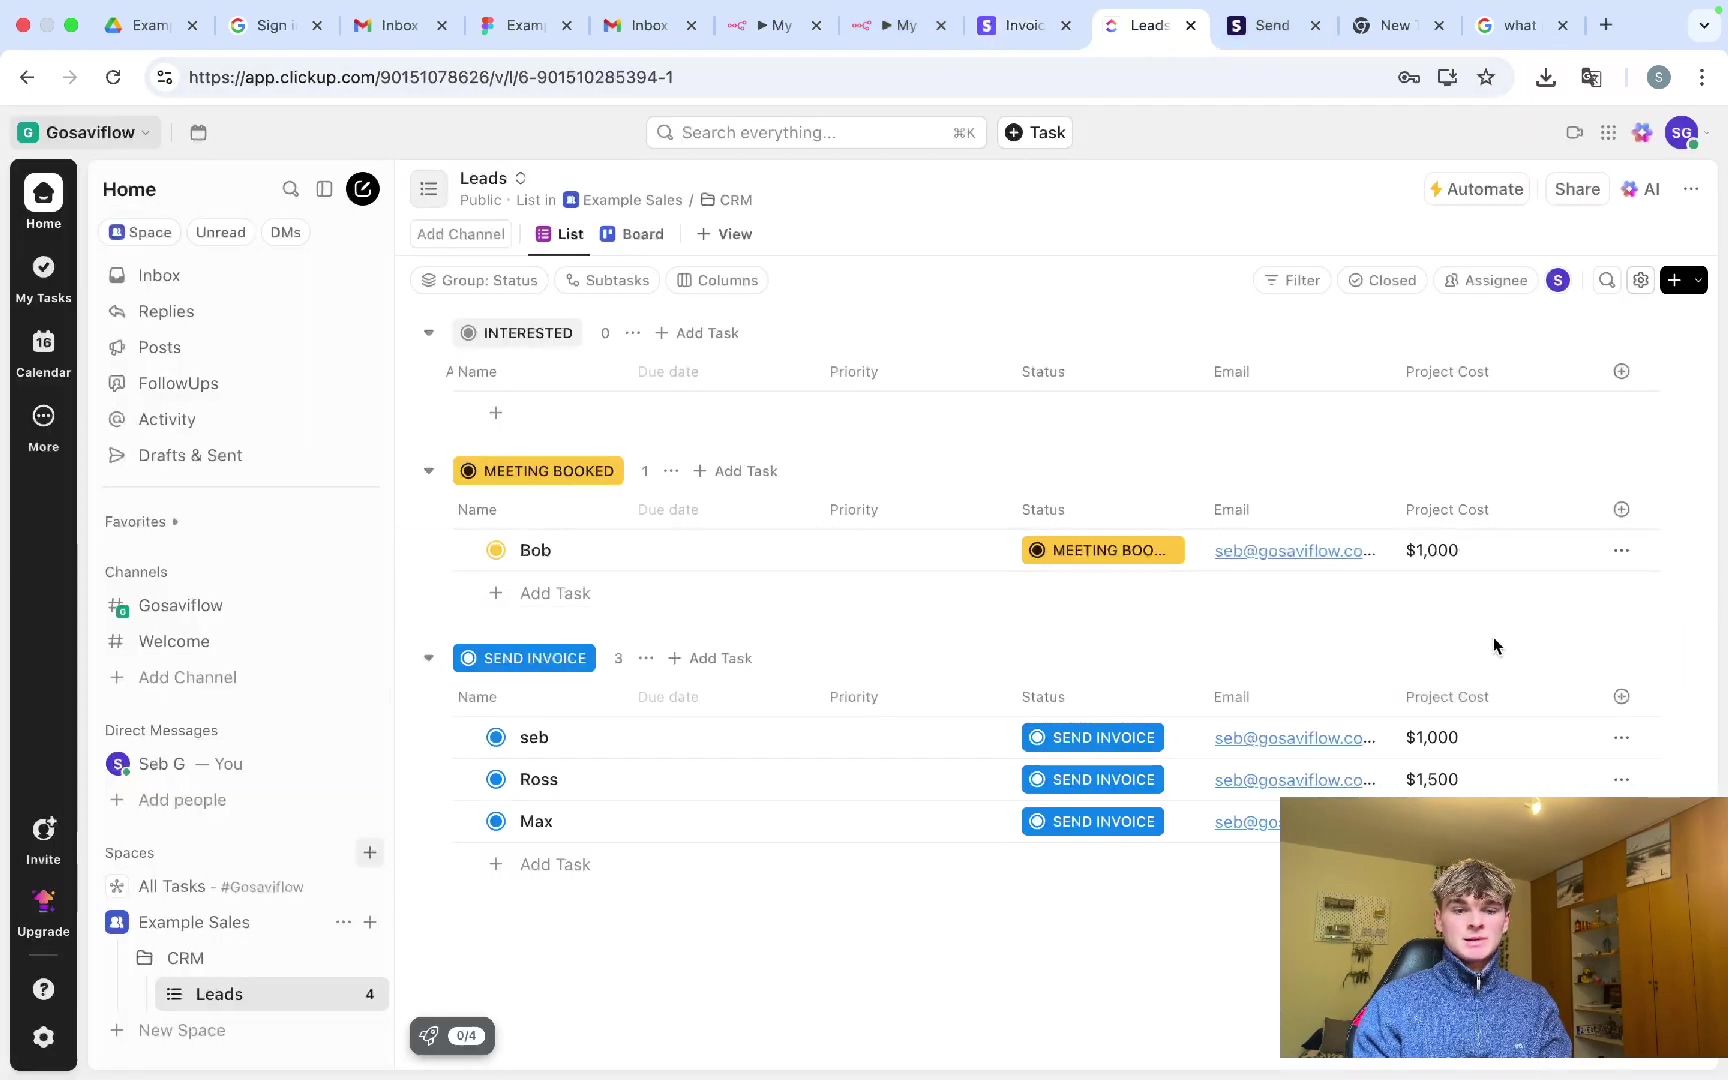Open the Calendar in the left sidebar
Screen dimensions: 1728x1080
[x=43, y=353]
